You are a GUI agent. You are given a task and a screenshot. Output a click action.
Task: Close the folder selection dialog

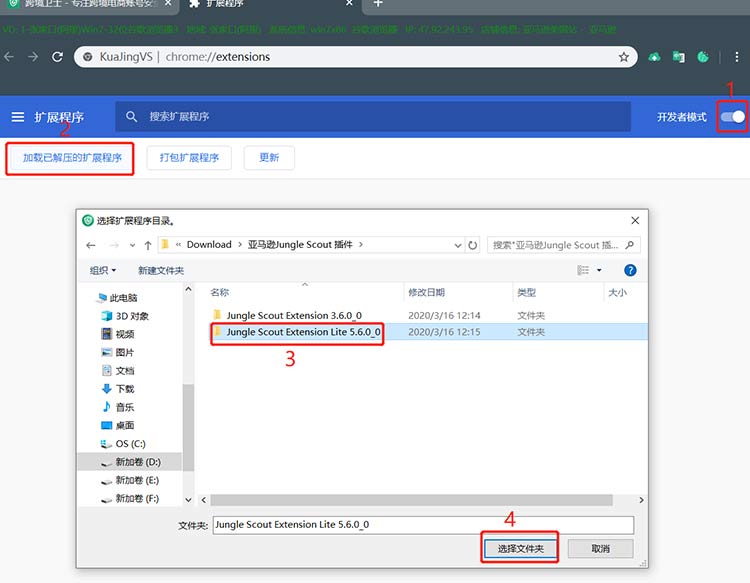tap(635, 220)
